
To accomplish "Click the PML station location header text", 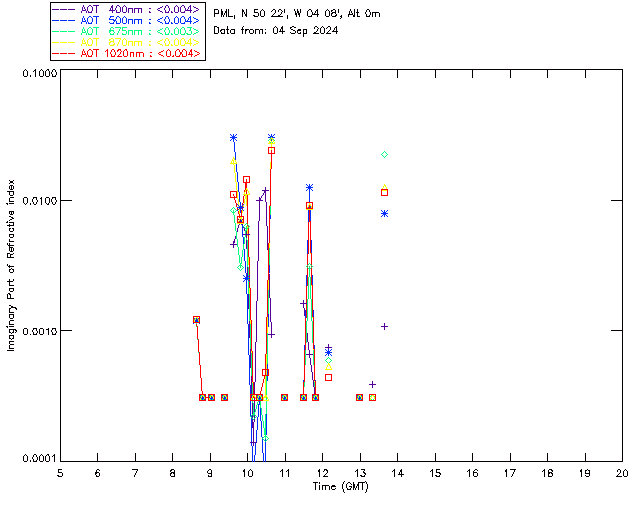I will tap(297, 14).
